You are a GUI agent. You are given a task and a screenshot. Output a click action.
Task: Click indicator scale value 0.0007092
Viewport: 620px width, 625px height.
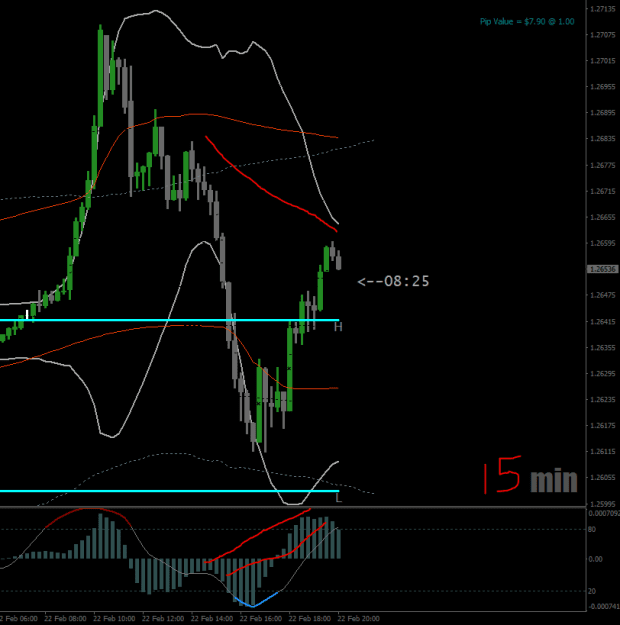604,513
